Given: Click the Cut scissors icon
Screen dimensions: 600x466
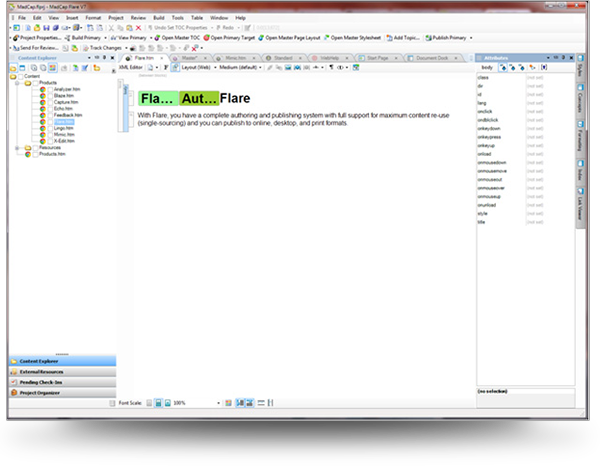Looking at the screenshot, I should click(x=111, y=28).
